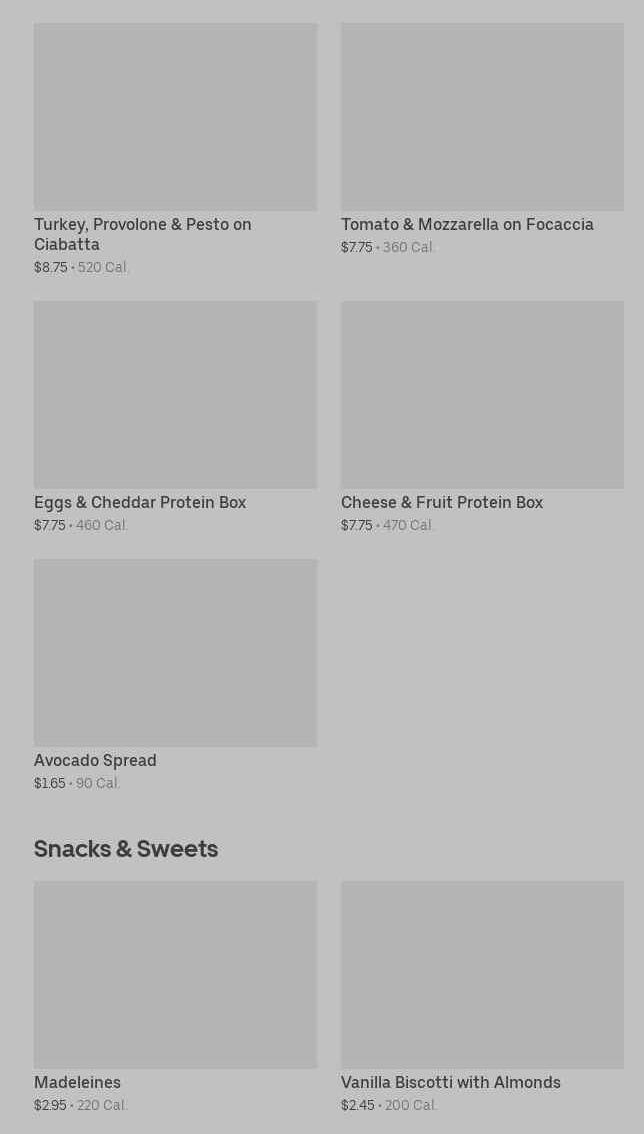The image size is (644, 1134).
Task: Open the Turkey, Provolone & Pesto product image
Action: coord(175,117)
